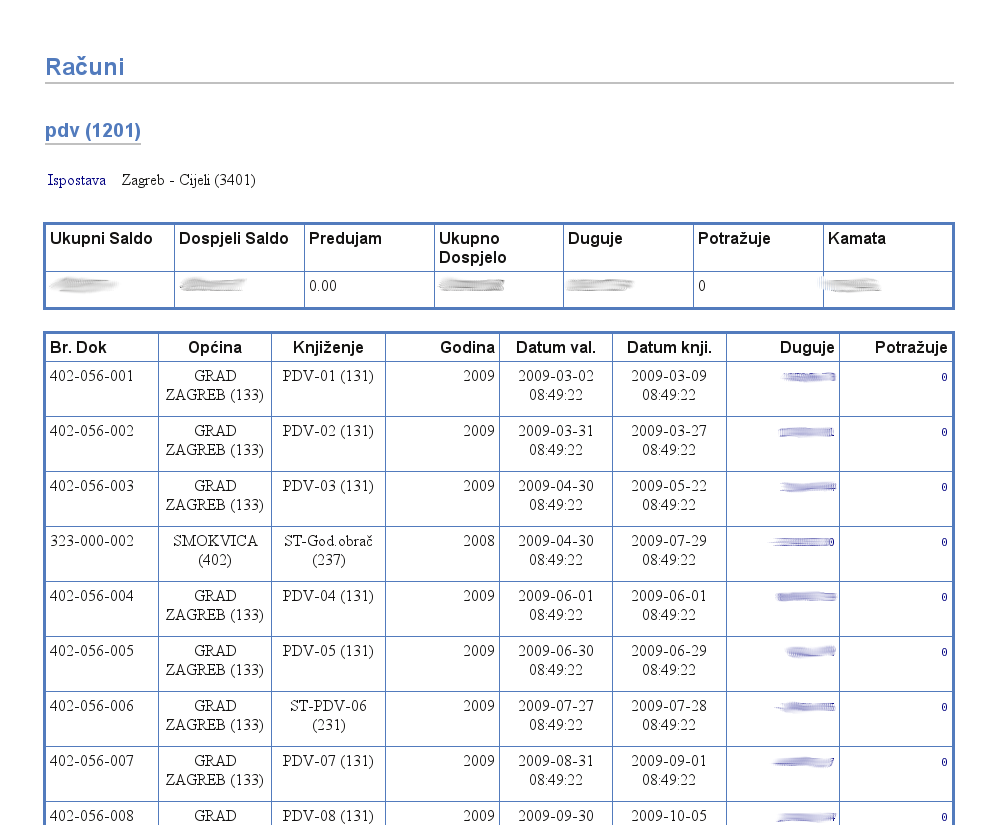This screenshot has width=1001, height=825.
Task: Click the Općina column header
Action: 215,348
